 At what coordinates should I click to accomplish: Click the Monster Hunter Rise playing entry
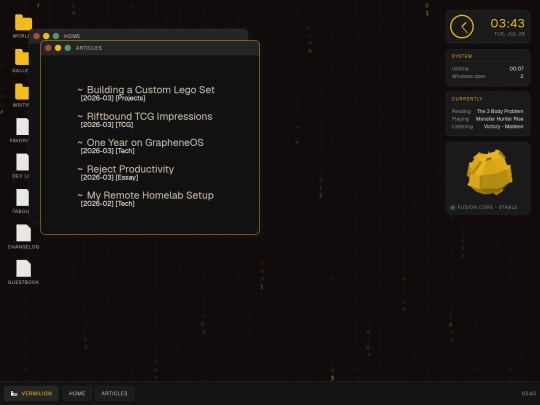click(x=499, y=119)
